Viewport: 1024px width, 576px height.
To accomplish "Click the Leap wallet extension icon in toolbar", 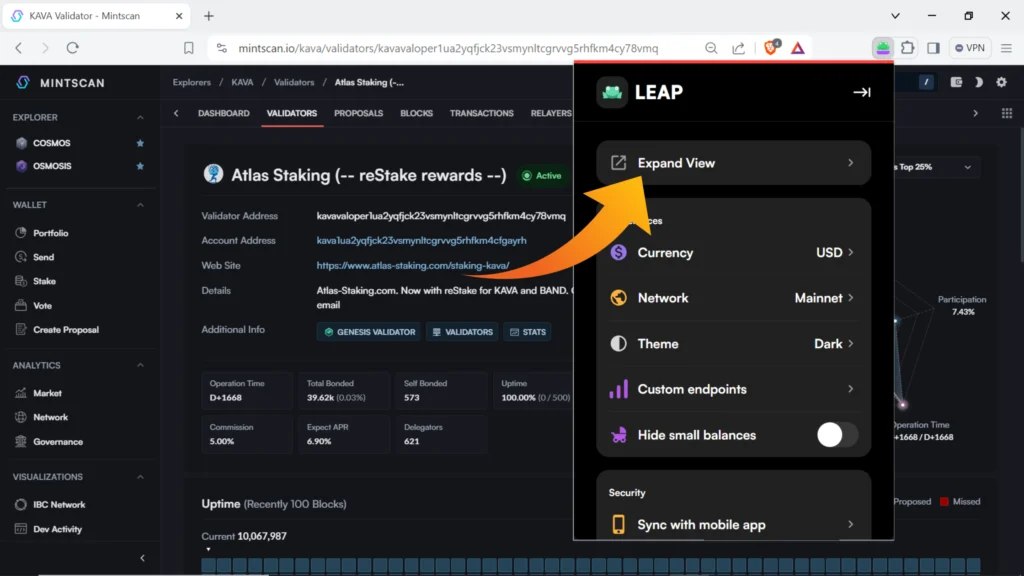I will [x=883, y=48].
